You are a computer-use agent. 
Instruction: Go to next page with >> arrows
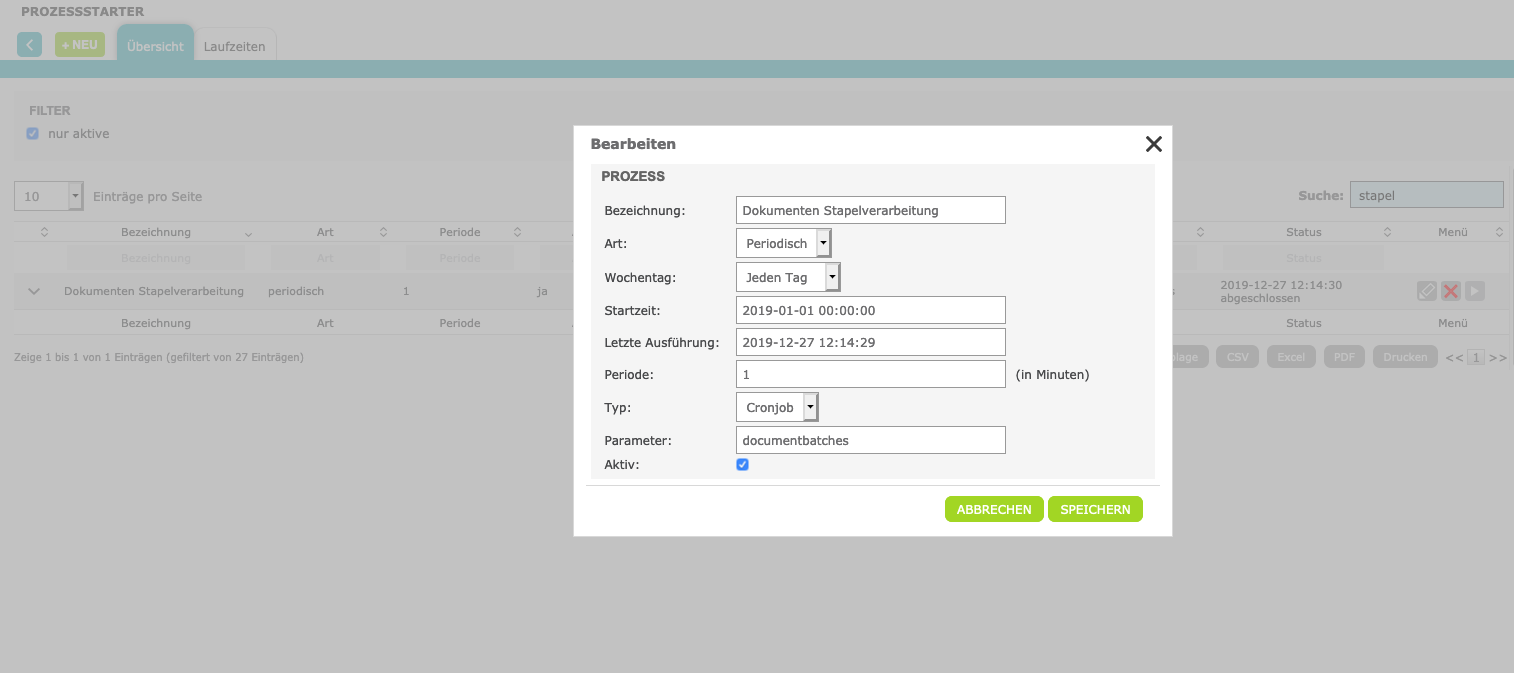click(1497, 357)
